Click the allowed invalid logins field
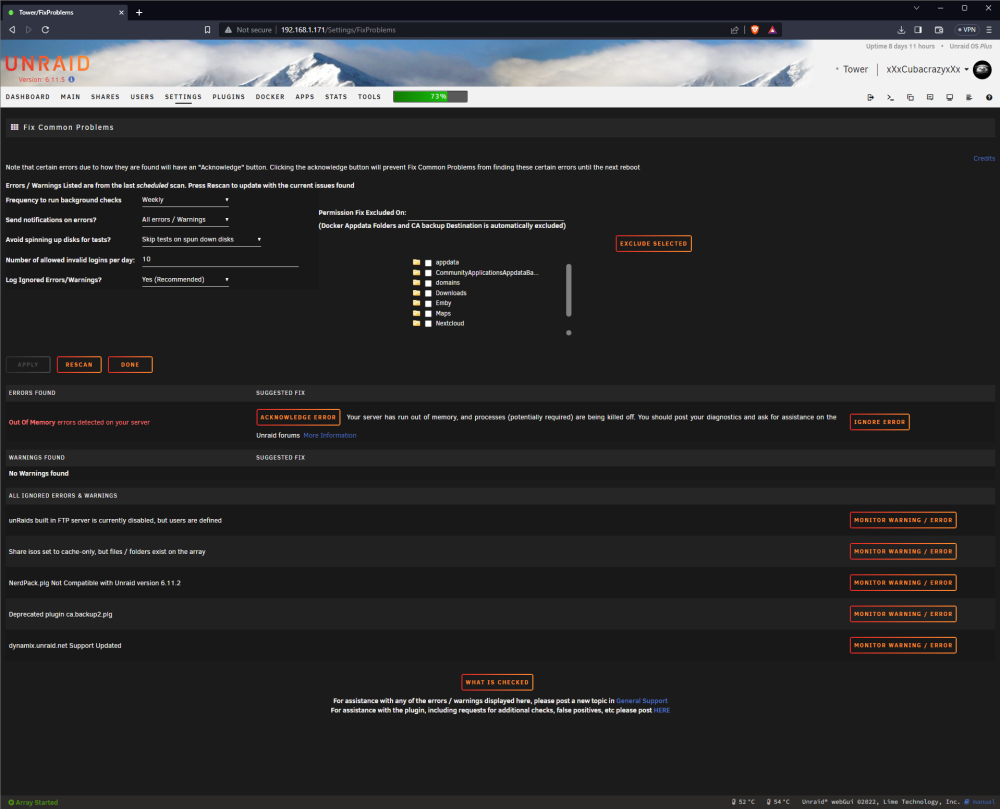 pos(219,259)
